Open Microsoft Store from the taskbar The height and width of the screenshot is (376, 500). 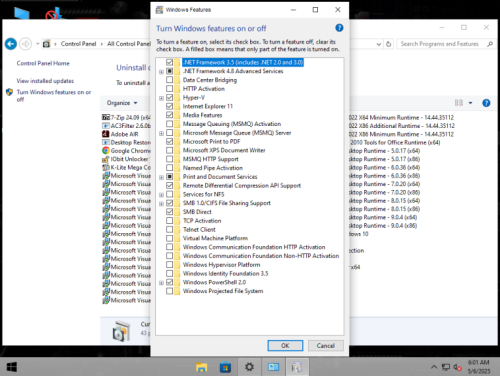(x=225, y=367)
